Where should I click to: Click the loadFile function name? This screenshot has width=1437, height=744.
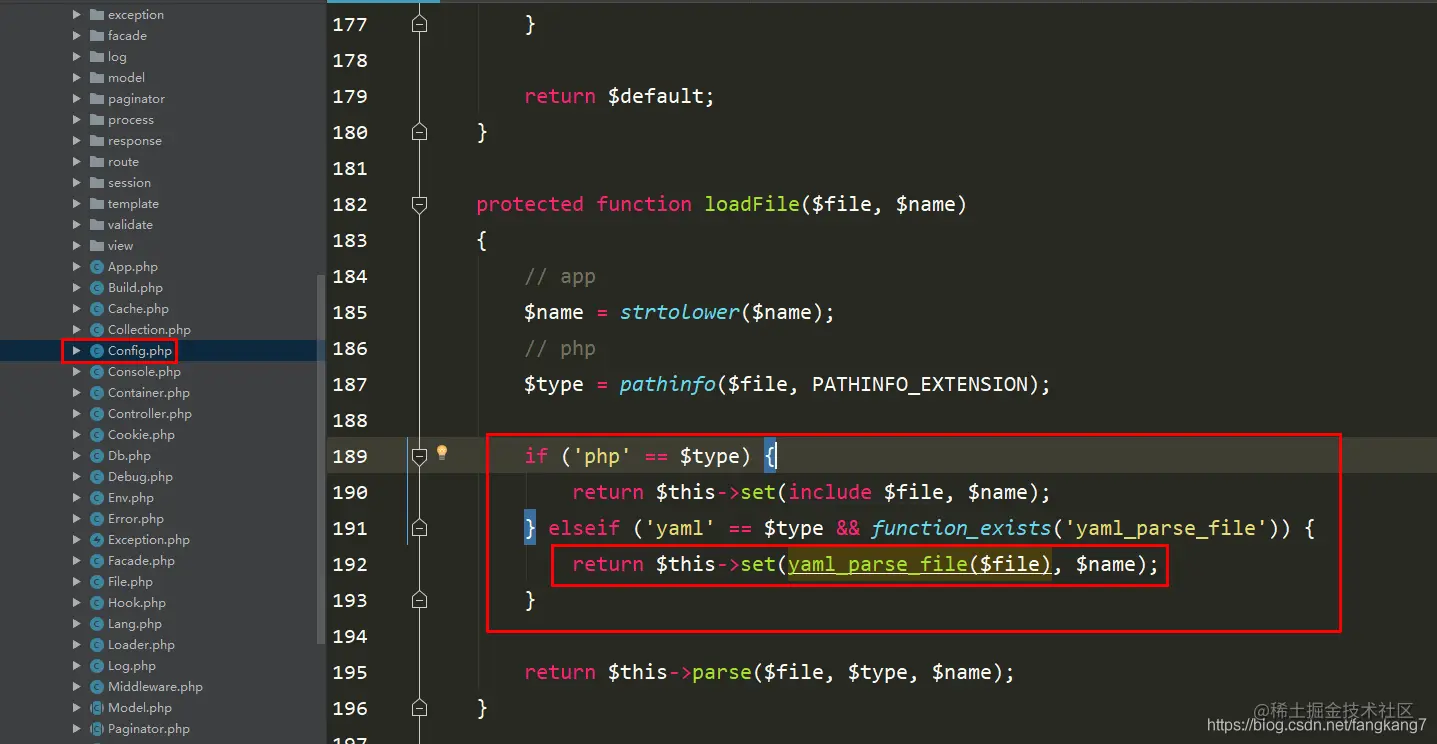click(752, 204)
